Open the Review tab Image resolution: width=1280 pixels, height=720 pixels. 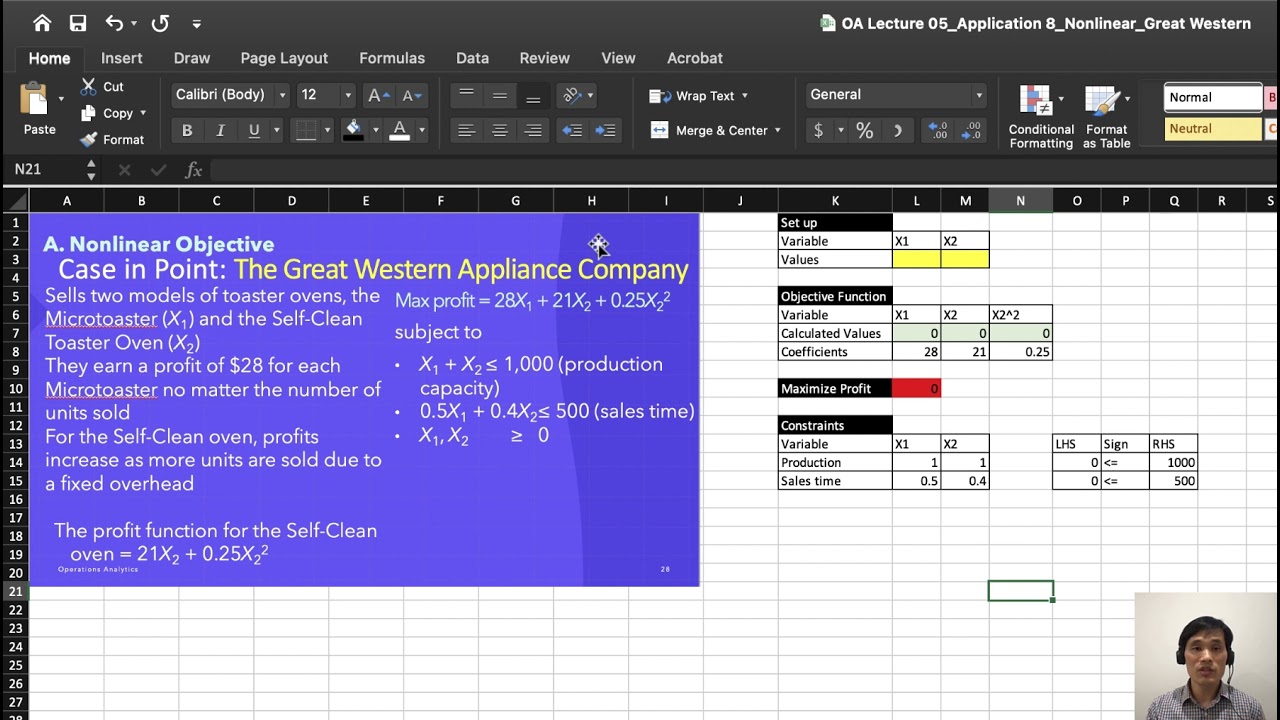[544, 58]
